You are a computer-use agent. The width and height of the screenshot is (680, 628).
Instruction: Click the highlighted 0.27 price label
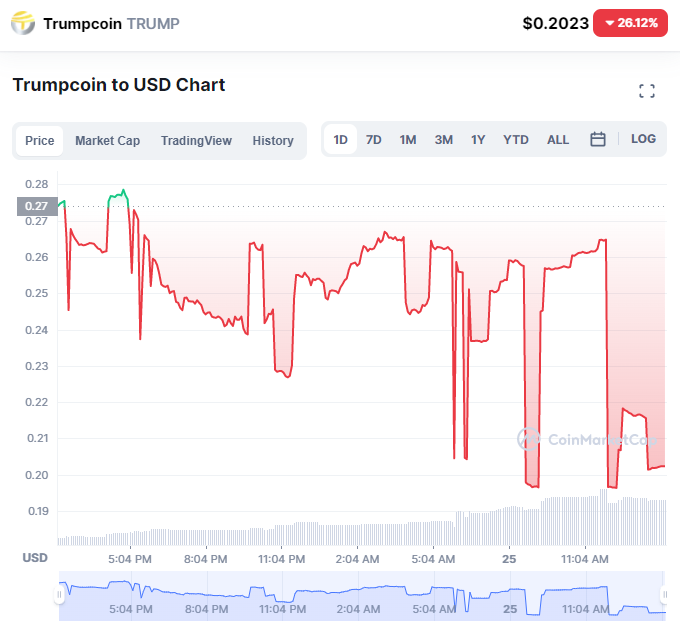(37, 206)
